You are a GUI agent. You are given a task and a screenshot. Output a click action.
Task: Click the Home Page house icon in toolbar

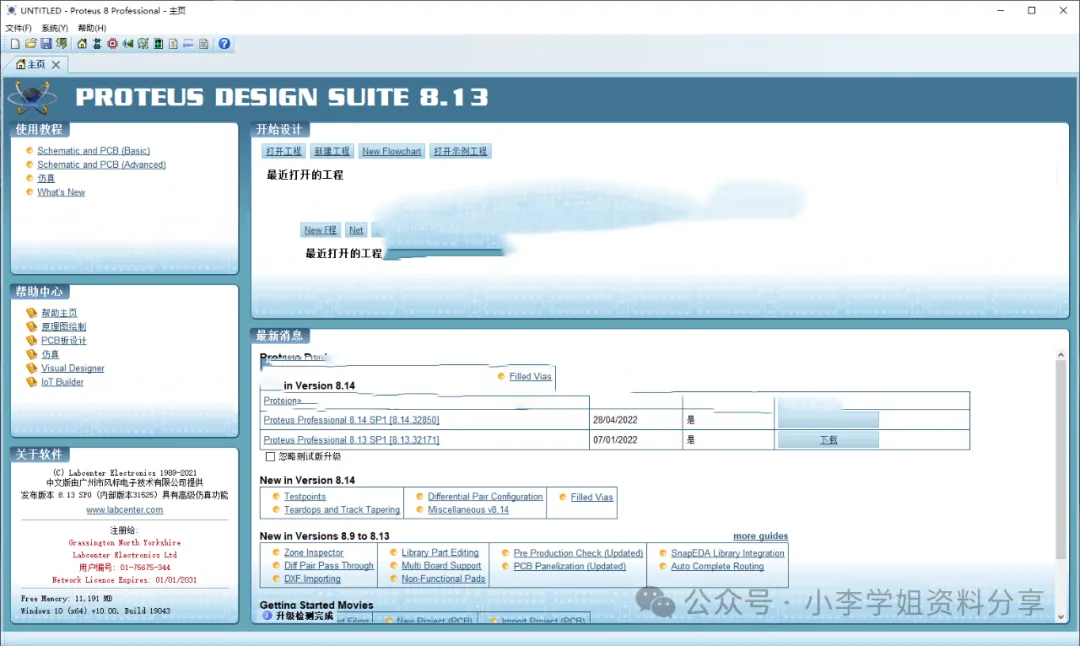tap(82, 43)
